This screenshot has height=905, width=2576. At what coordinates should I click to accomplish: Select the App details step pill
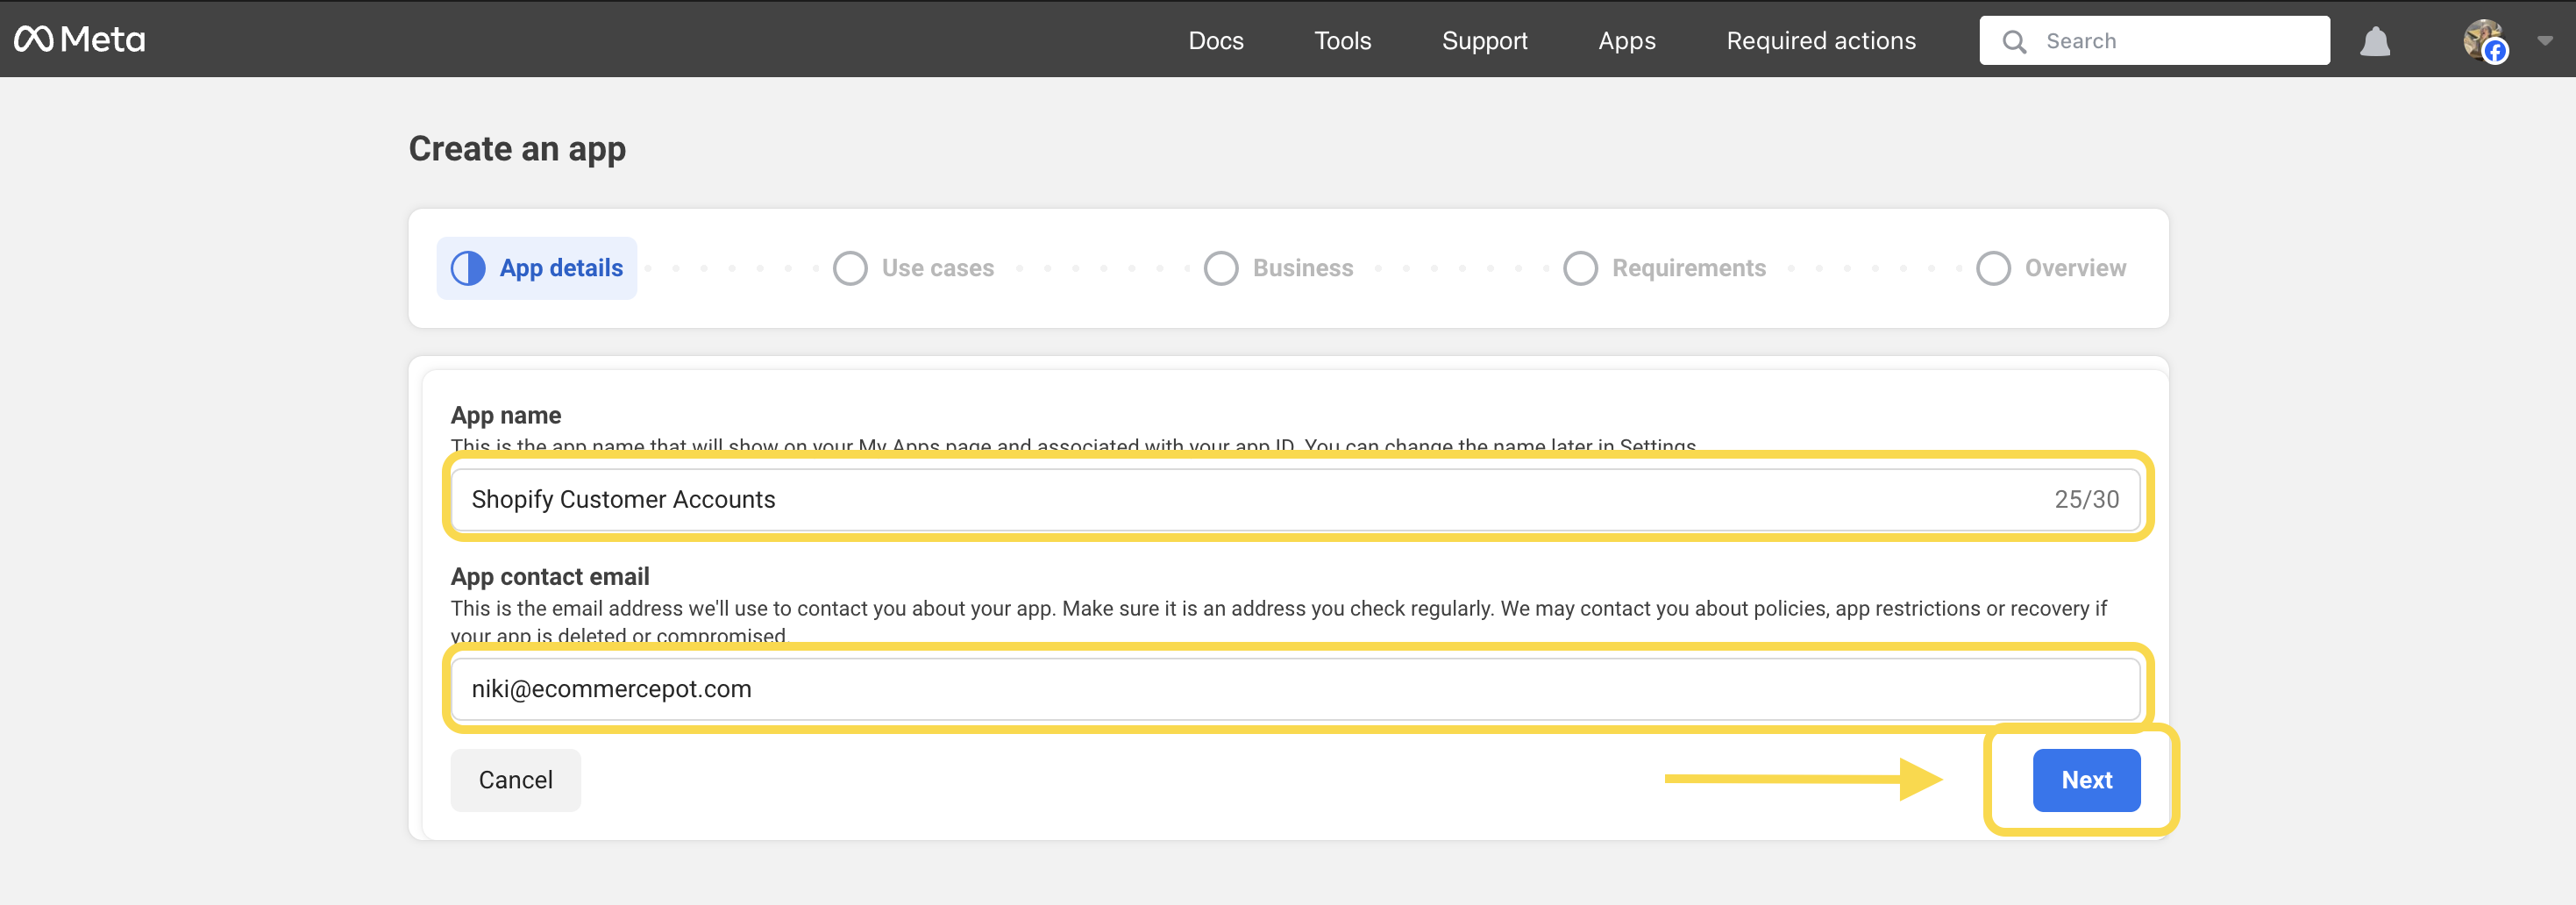pos(536,267)
